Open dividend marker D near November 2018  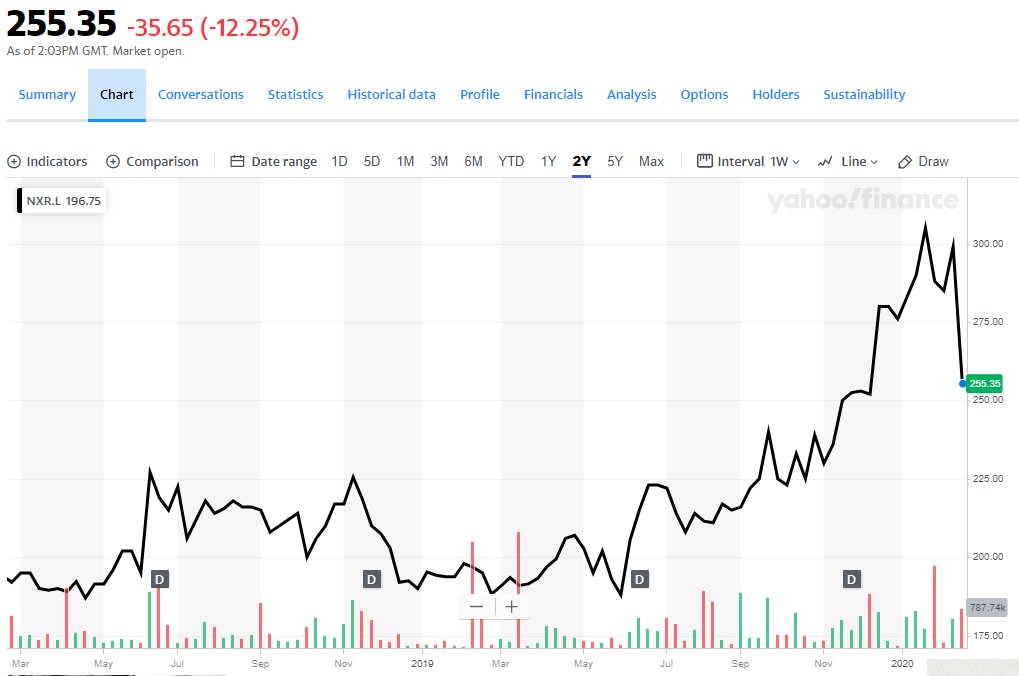point(371,578)
